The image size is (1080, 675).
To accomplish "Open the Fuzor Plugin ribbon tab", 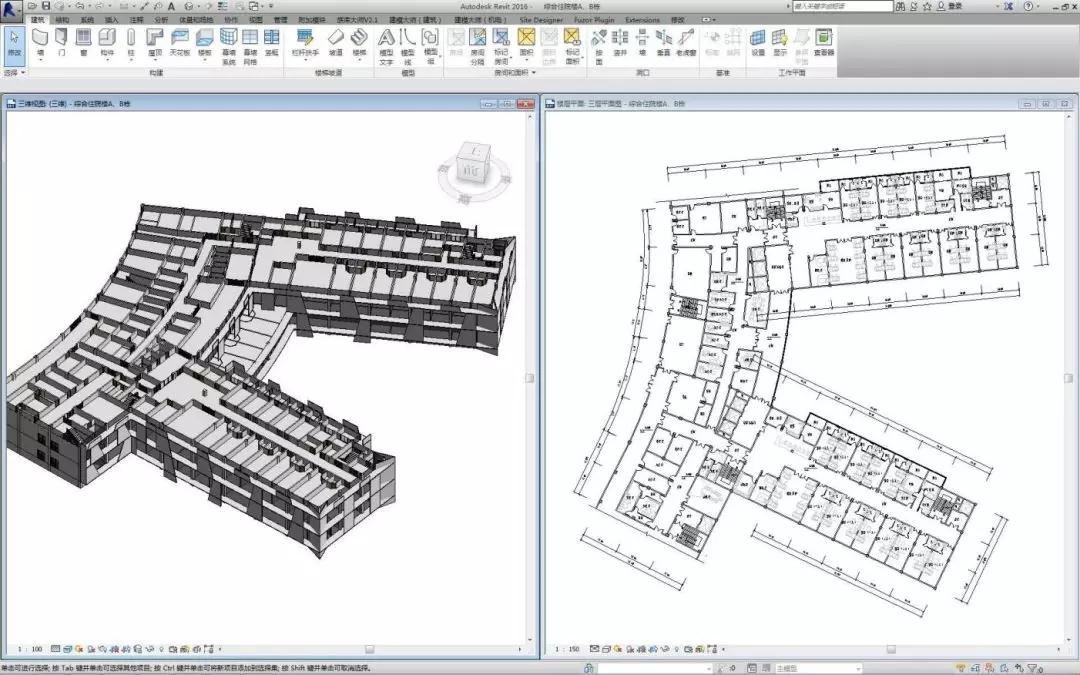I will (x=596, y=20).
